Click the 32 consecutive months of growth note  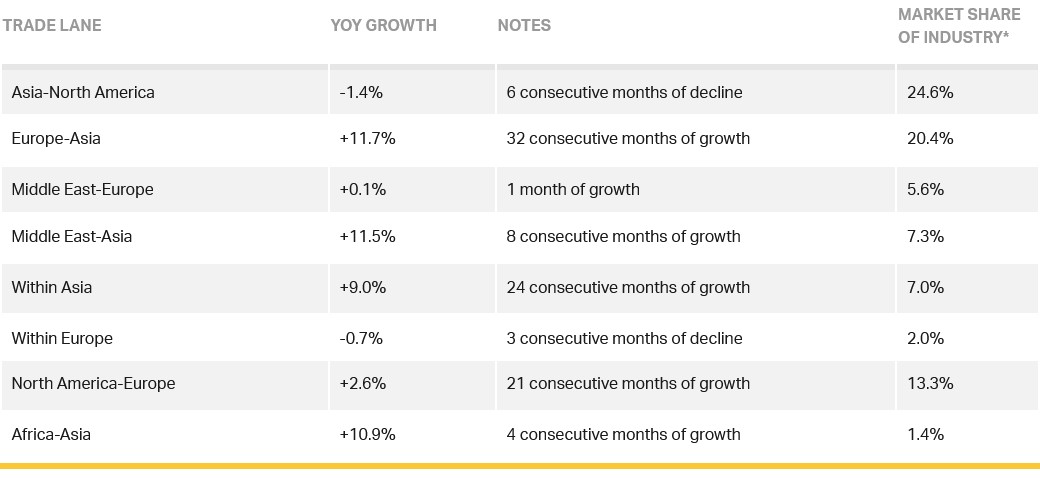pos(628,139)
